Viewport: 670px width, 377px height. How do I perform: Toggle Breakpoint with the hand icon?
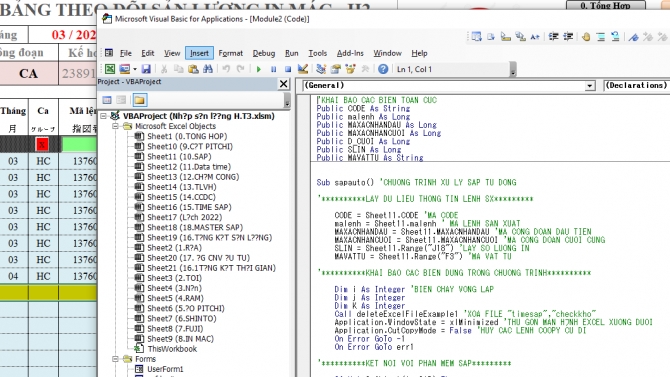[586, 37]
